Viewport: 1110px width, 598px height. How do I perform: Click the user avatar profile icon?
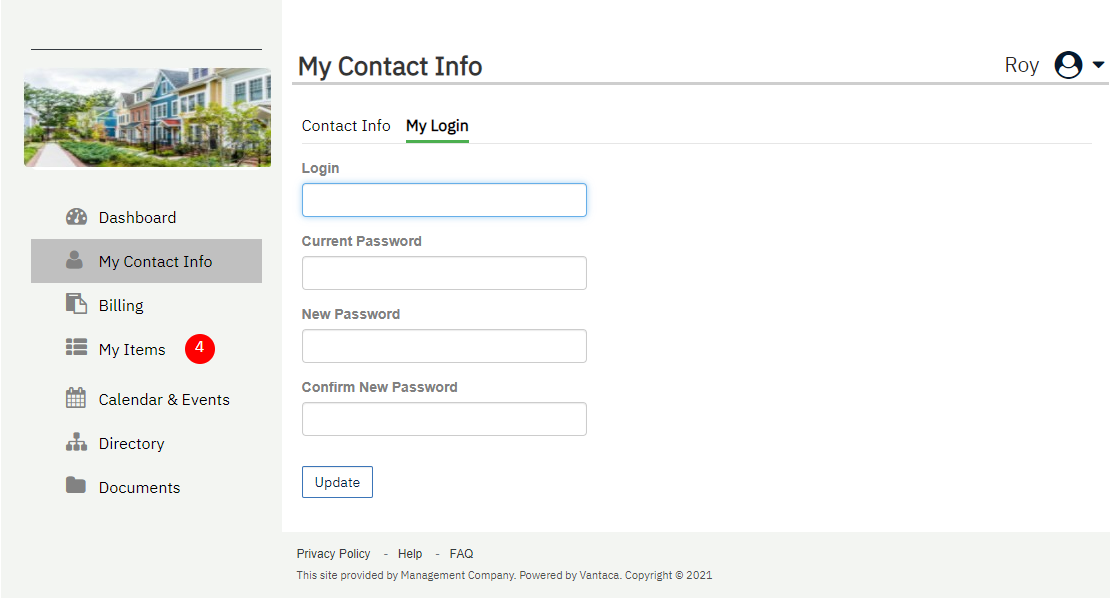point(1069,65)
